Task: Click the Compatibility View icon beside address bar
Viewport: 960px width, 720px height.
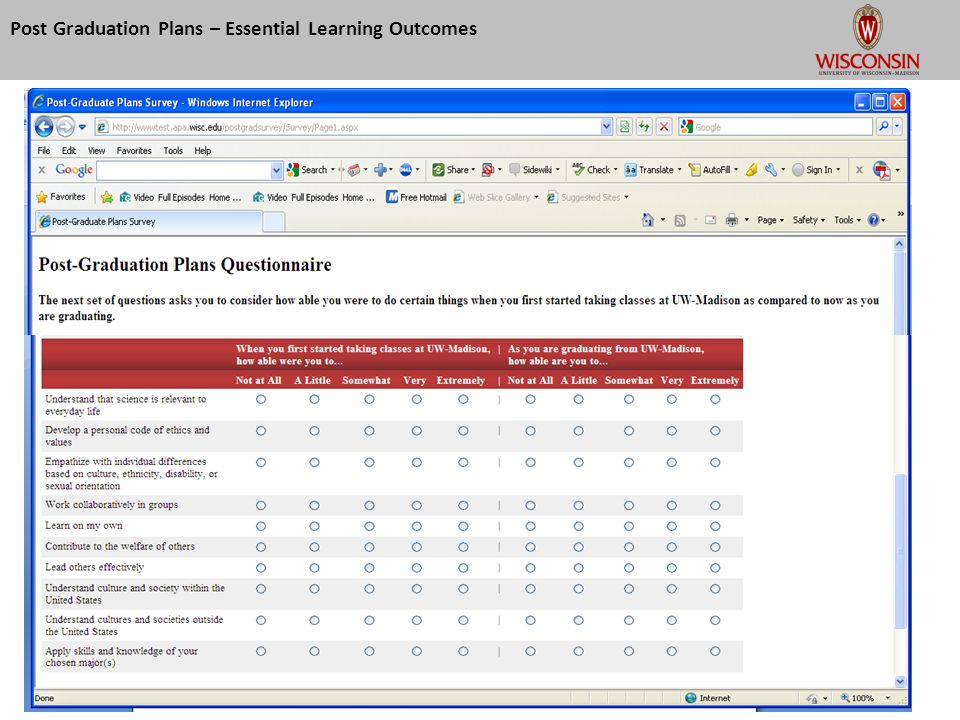Action: (624, 127)
